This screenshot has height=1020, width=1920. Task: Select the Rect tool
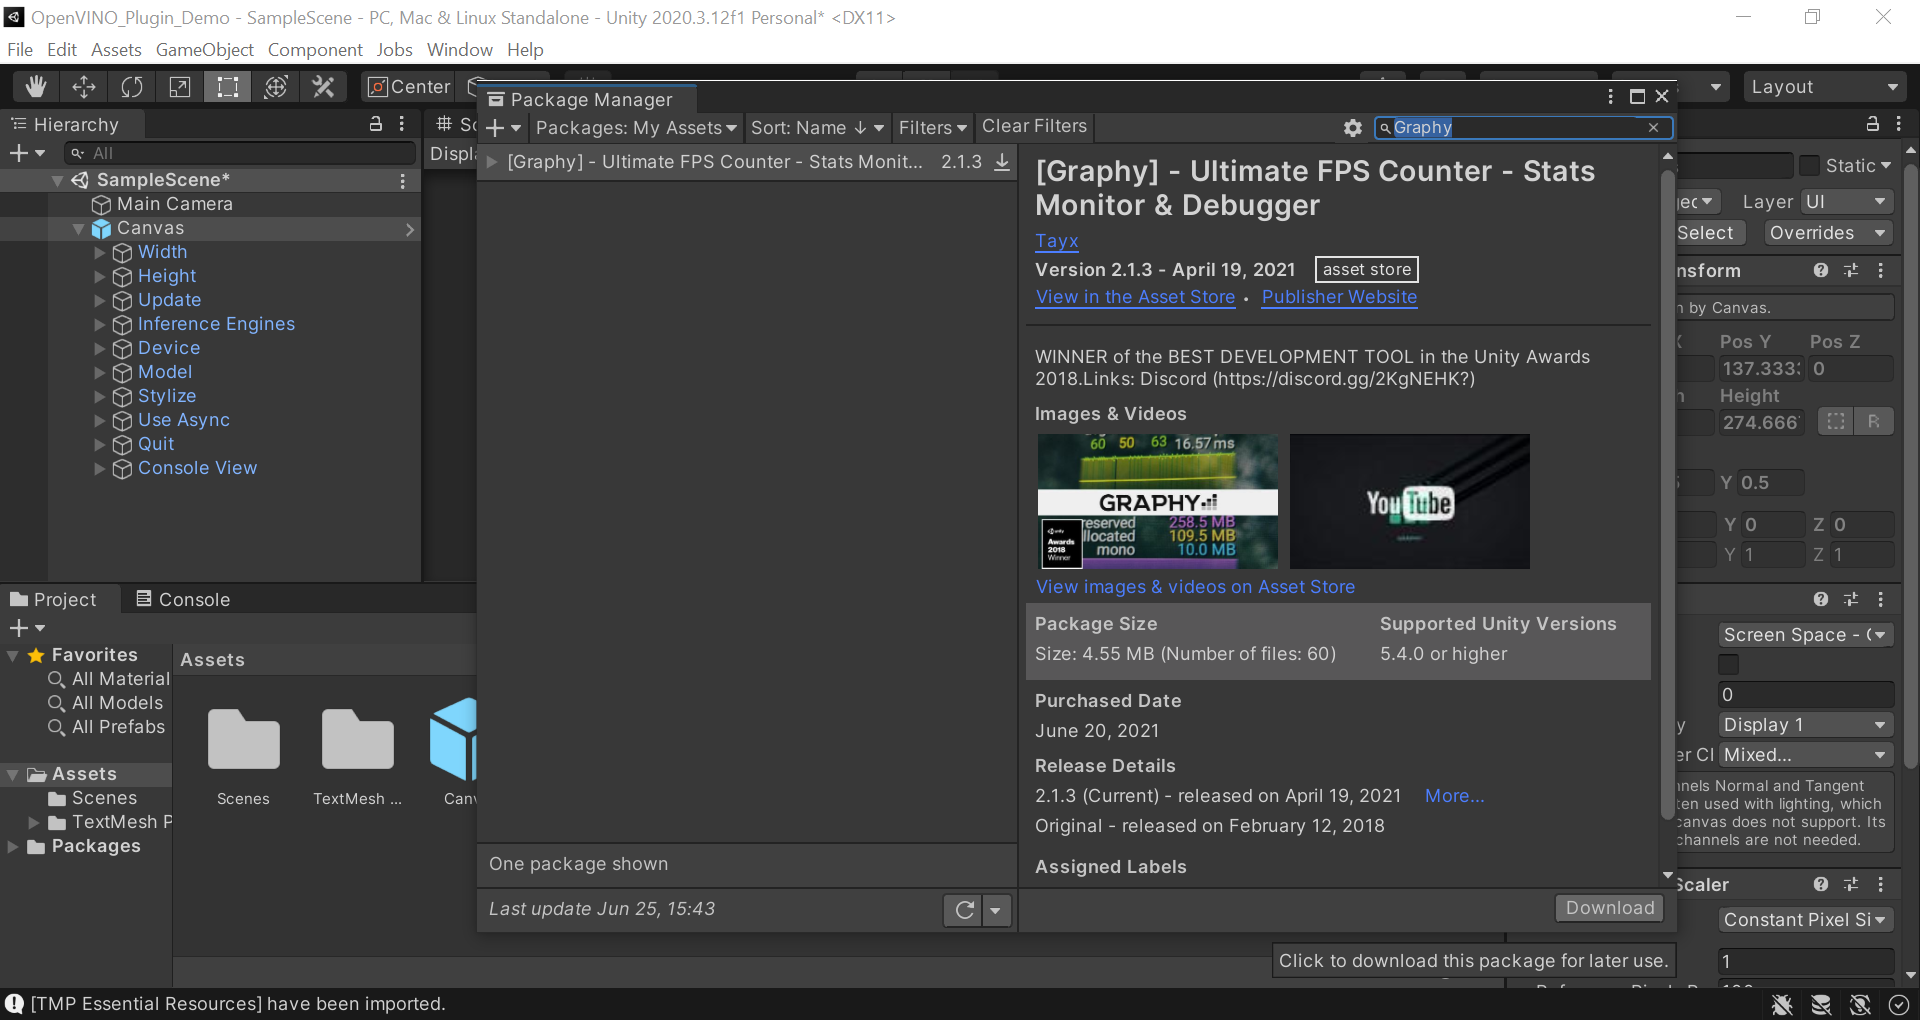coord(228,87)
